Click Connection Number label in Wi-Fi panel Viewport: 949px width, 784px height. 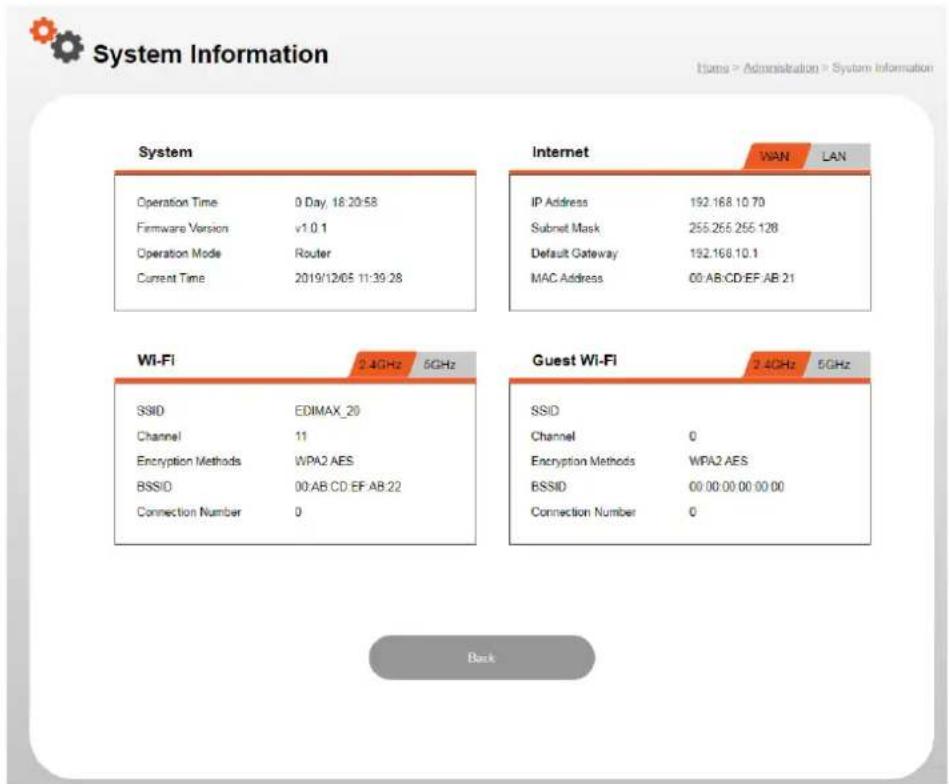(x=189, y=512)
